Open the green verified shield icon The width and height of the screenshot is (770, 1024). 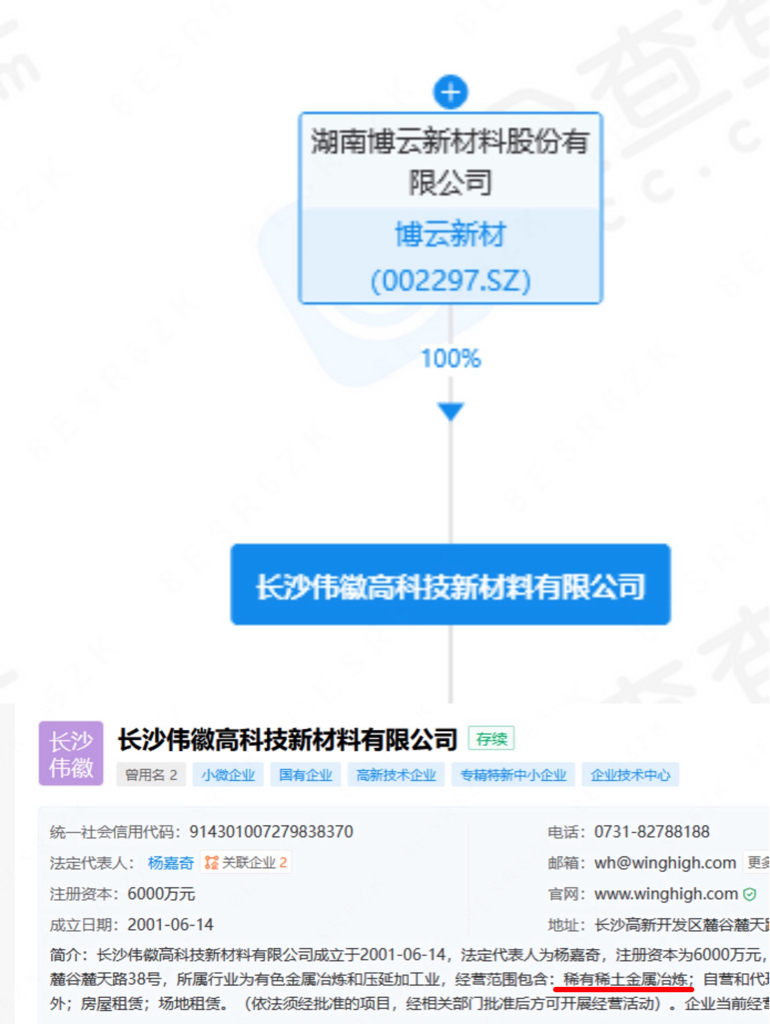click(x=750, y=894)
